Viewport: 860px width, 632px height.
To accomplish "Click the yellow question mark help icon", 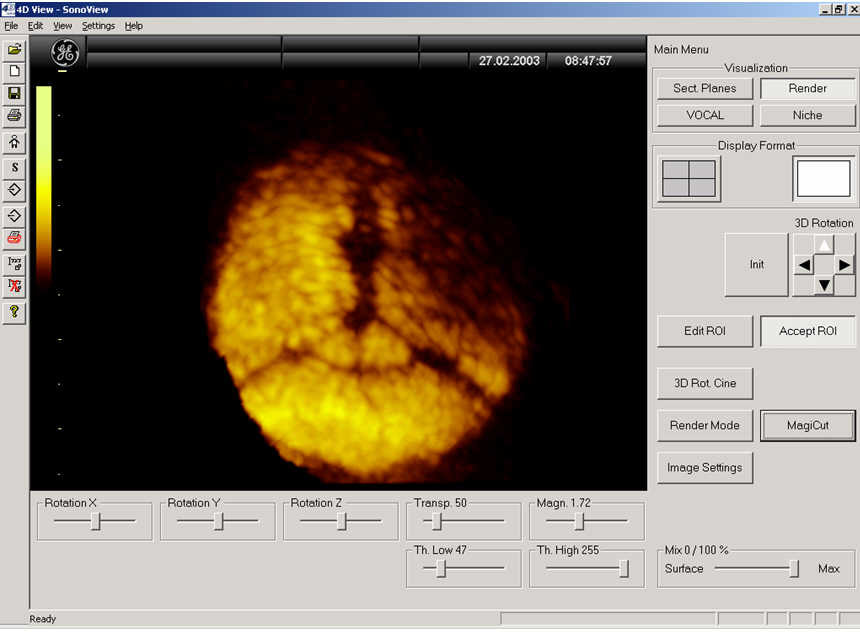I will [x=14, y=312].
